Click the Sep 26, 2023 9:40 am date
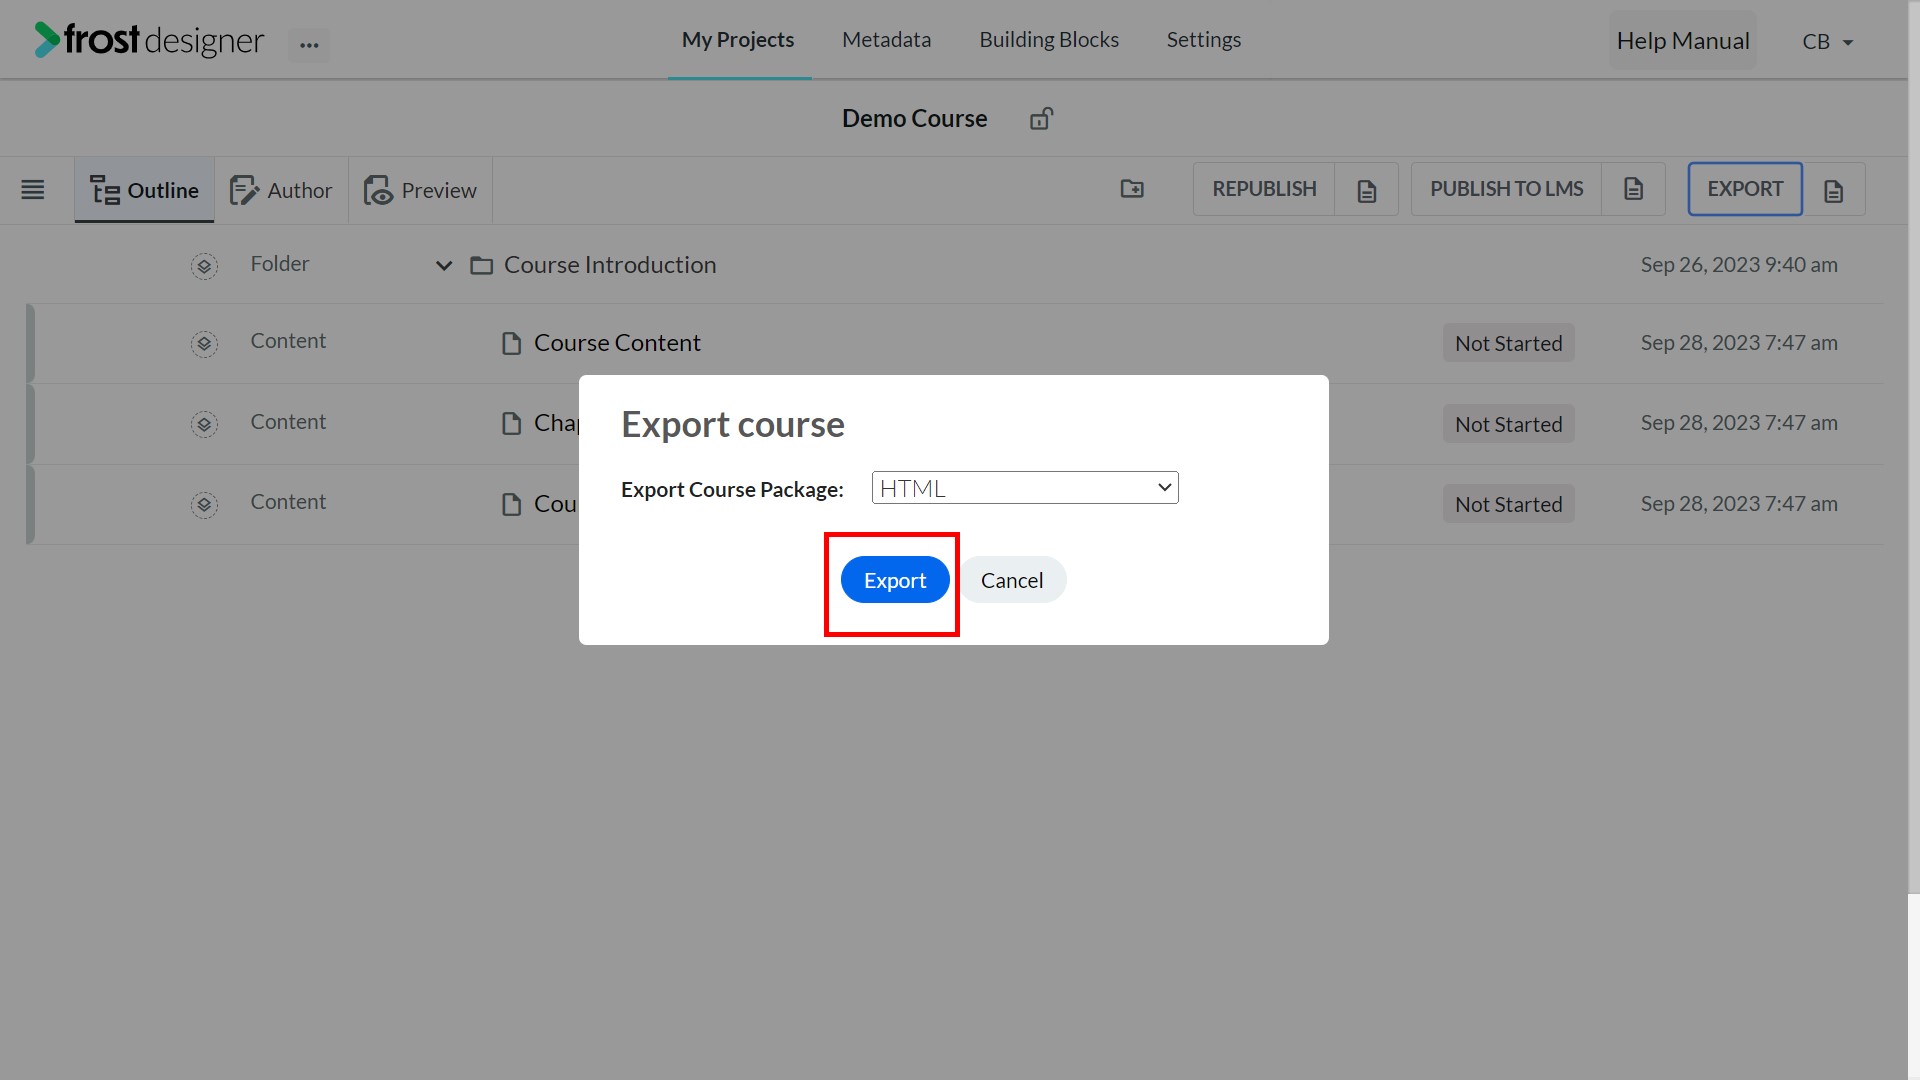1920x1080 pixels. point(1739,265)
